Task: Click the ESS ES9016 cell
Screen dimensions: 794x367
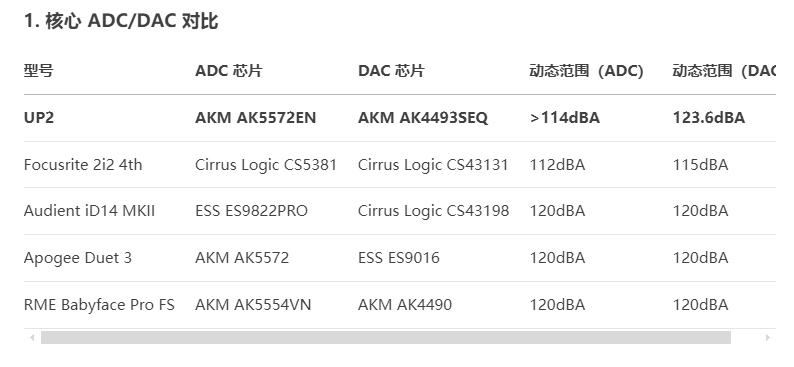Action: (399, 258)
